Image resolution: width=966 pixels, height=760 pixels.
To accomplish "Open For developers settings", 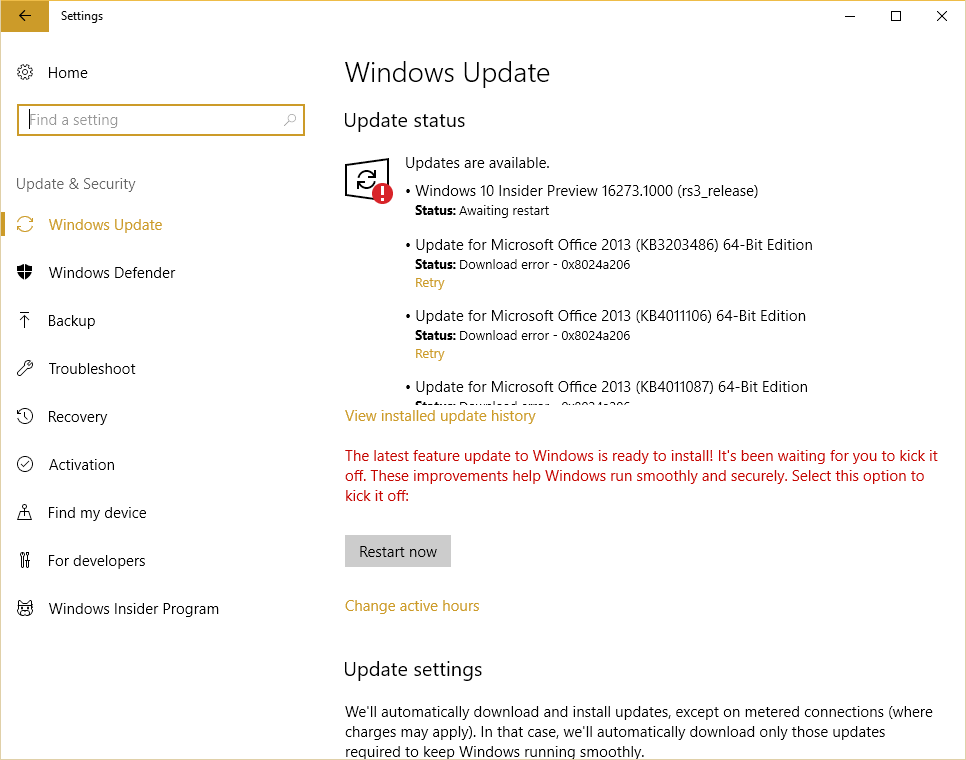I will (96, 561).
